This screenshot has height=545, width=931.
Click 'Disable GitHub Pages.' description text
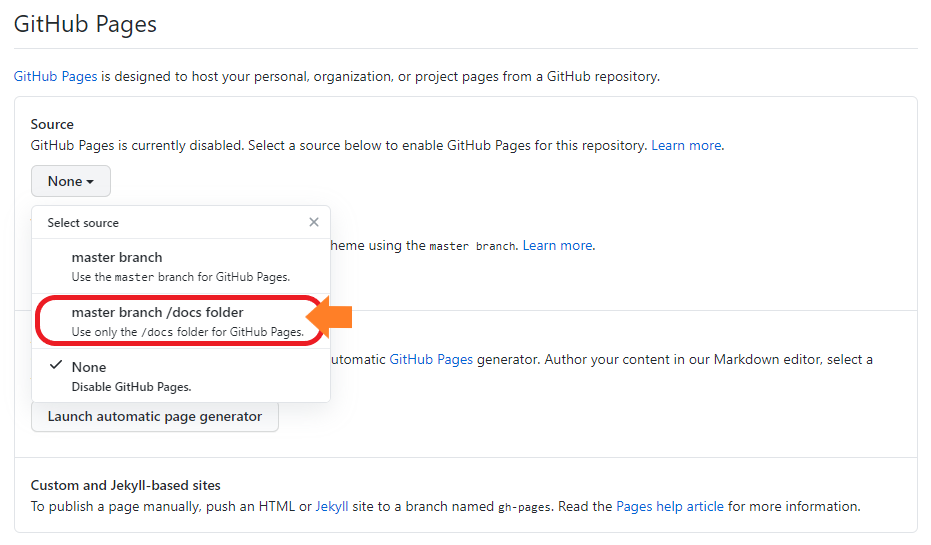point(131,386)
